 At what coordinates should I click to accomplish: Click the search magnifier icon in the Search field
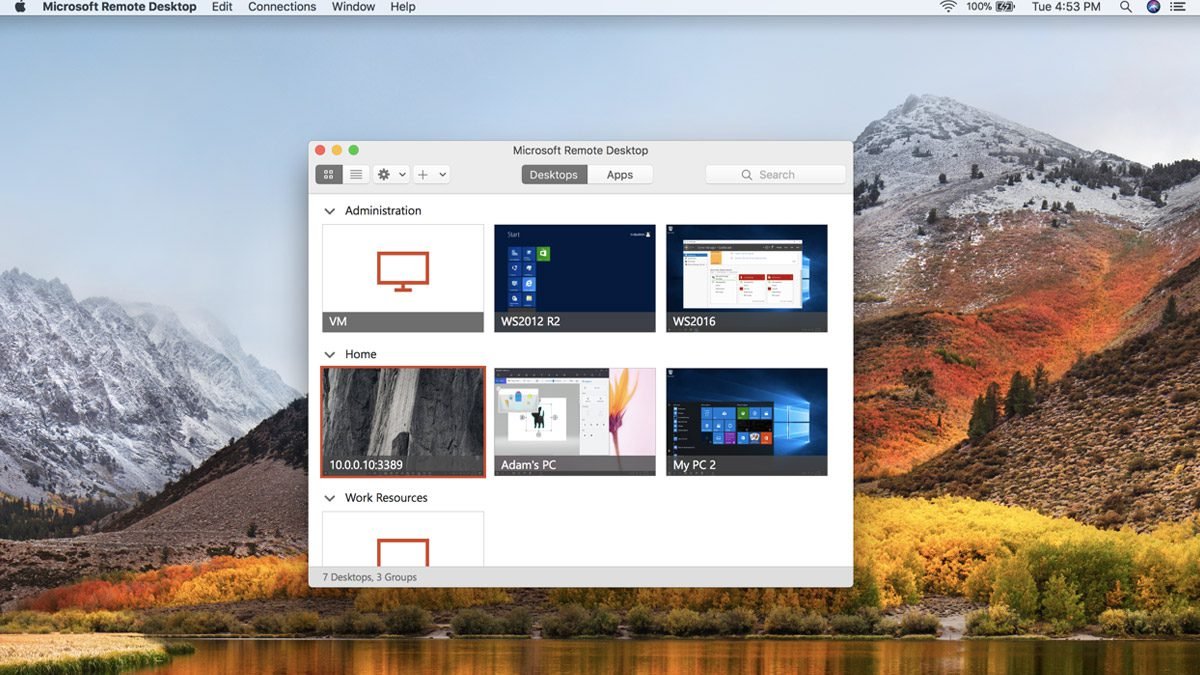coord(747,175)
